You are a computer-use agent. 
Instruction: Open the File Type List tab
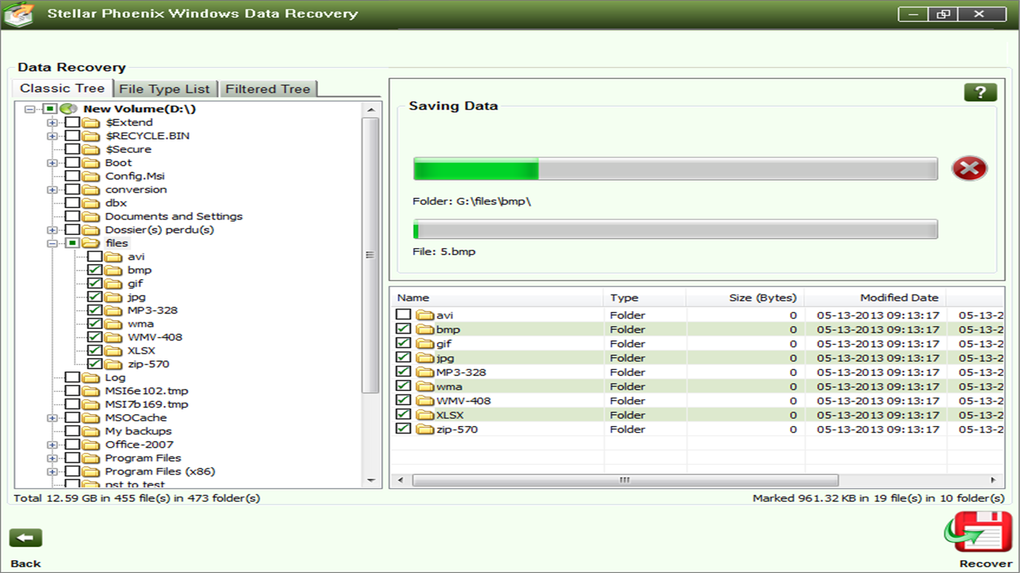click(165, 89)
